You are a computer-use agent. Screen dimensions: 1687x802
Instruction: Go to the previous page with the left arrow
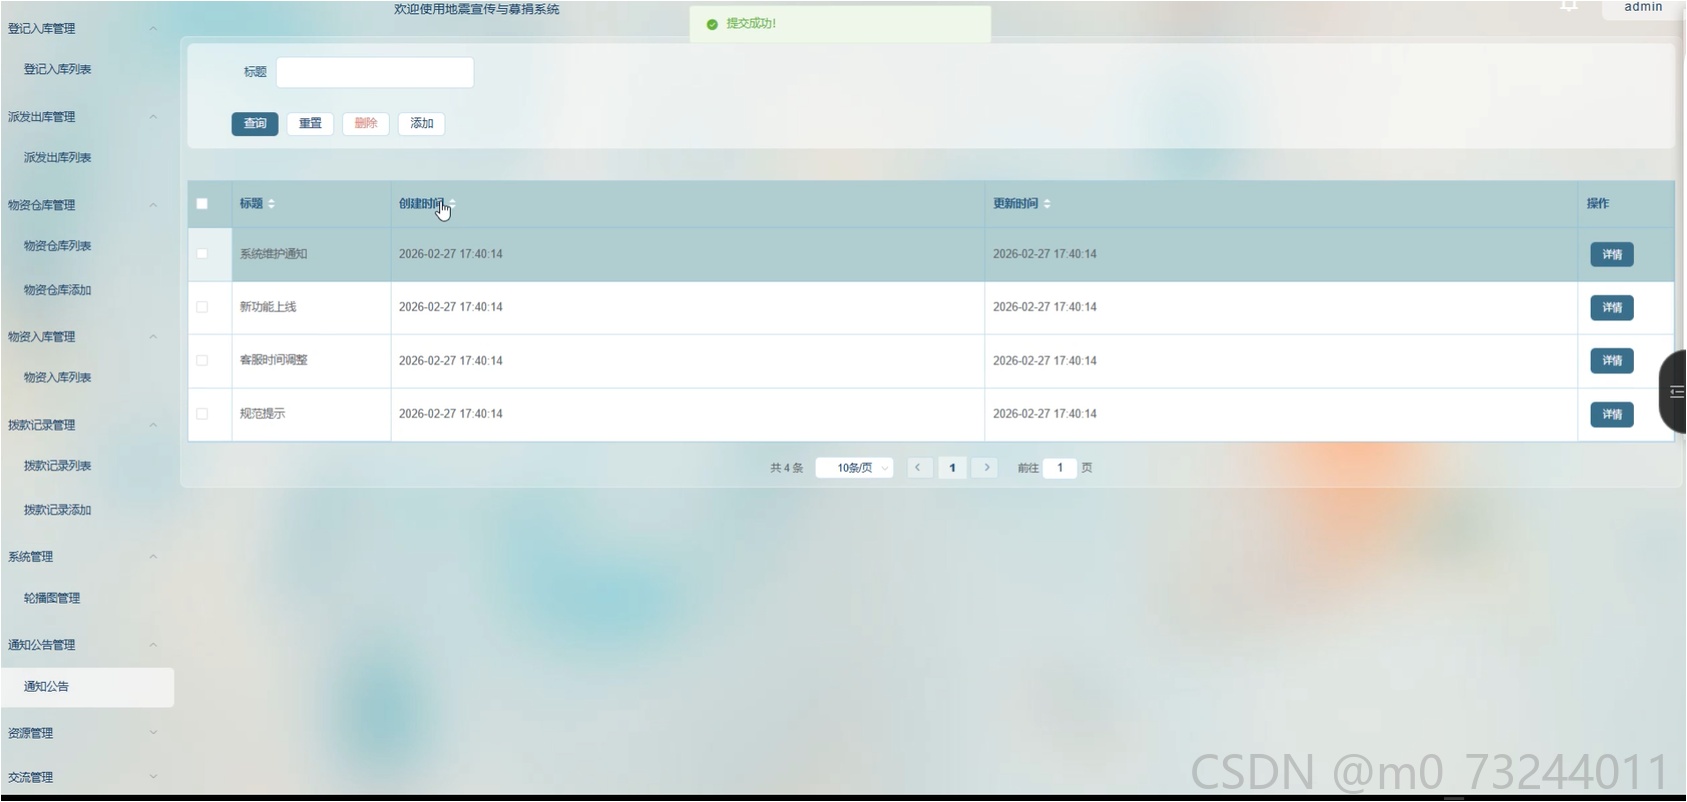click(x=918, y=467)
